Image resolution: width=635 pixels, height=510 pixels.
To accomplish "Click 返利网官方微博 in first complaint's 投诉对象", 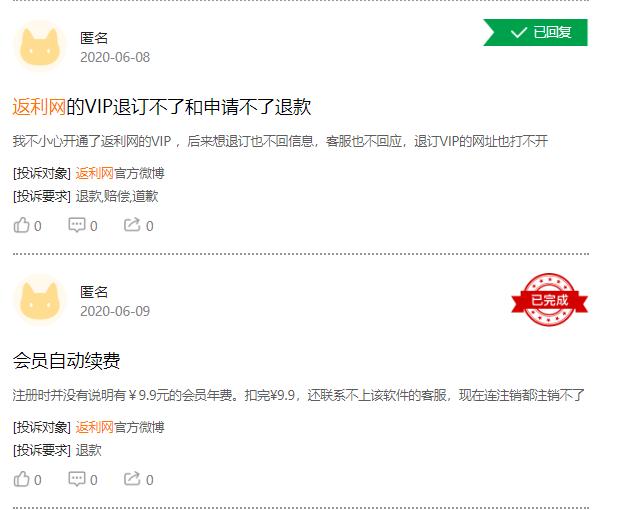I will coord(120,173).
